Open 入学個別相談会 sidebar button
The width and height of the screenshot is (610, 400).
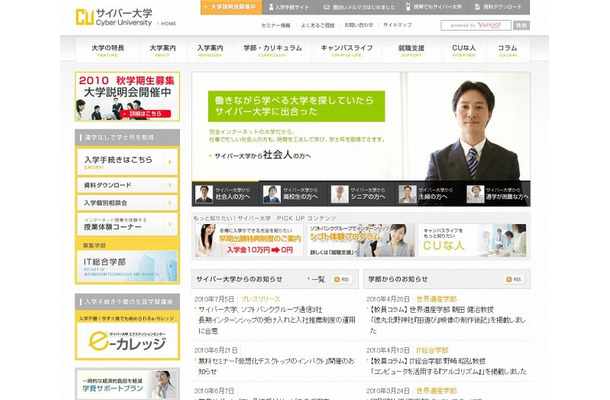tap(127, 203)
